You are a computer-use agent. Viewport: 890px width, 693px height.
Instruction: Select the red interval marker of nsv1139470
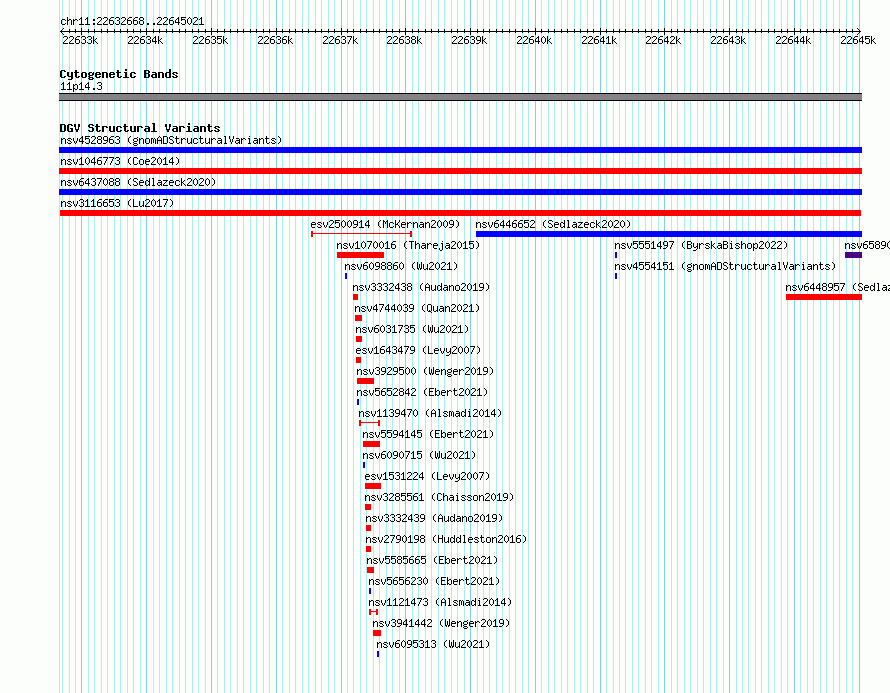point(370,423)
